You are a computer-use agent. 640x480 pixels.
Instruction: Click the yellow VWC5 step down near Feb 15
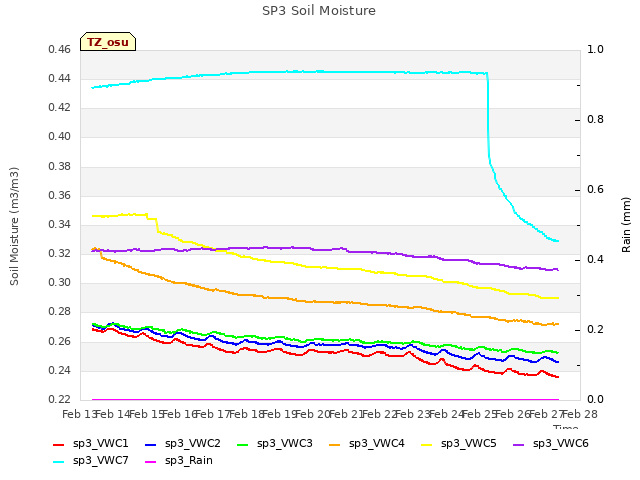click(x=157, y=225)
